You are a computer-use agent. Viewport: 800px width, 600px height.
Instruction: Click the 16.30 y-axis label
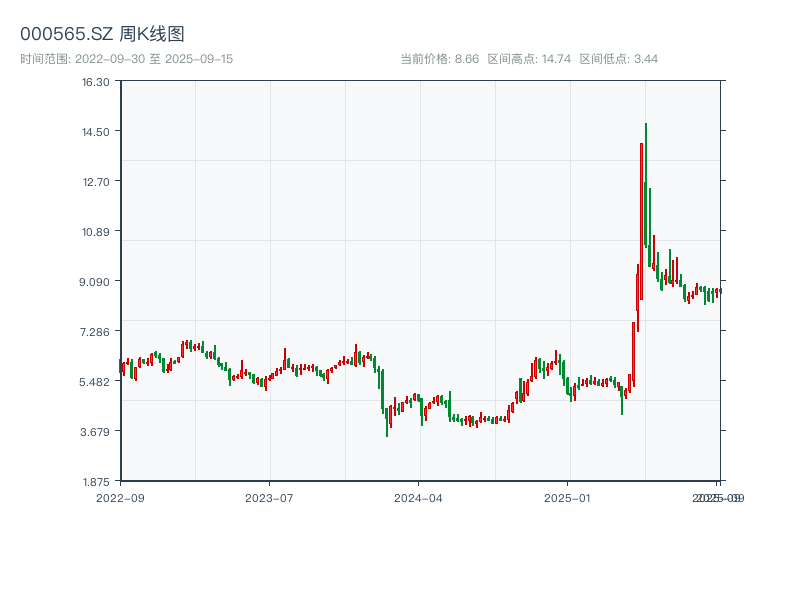coord(96,81)
